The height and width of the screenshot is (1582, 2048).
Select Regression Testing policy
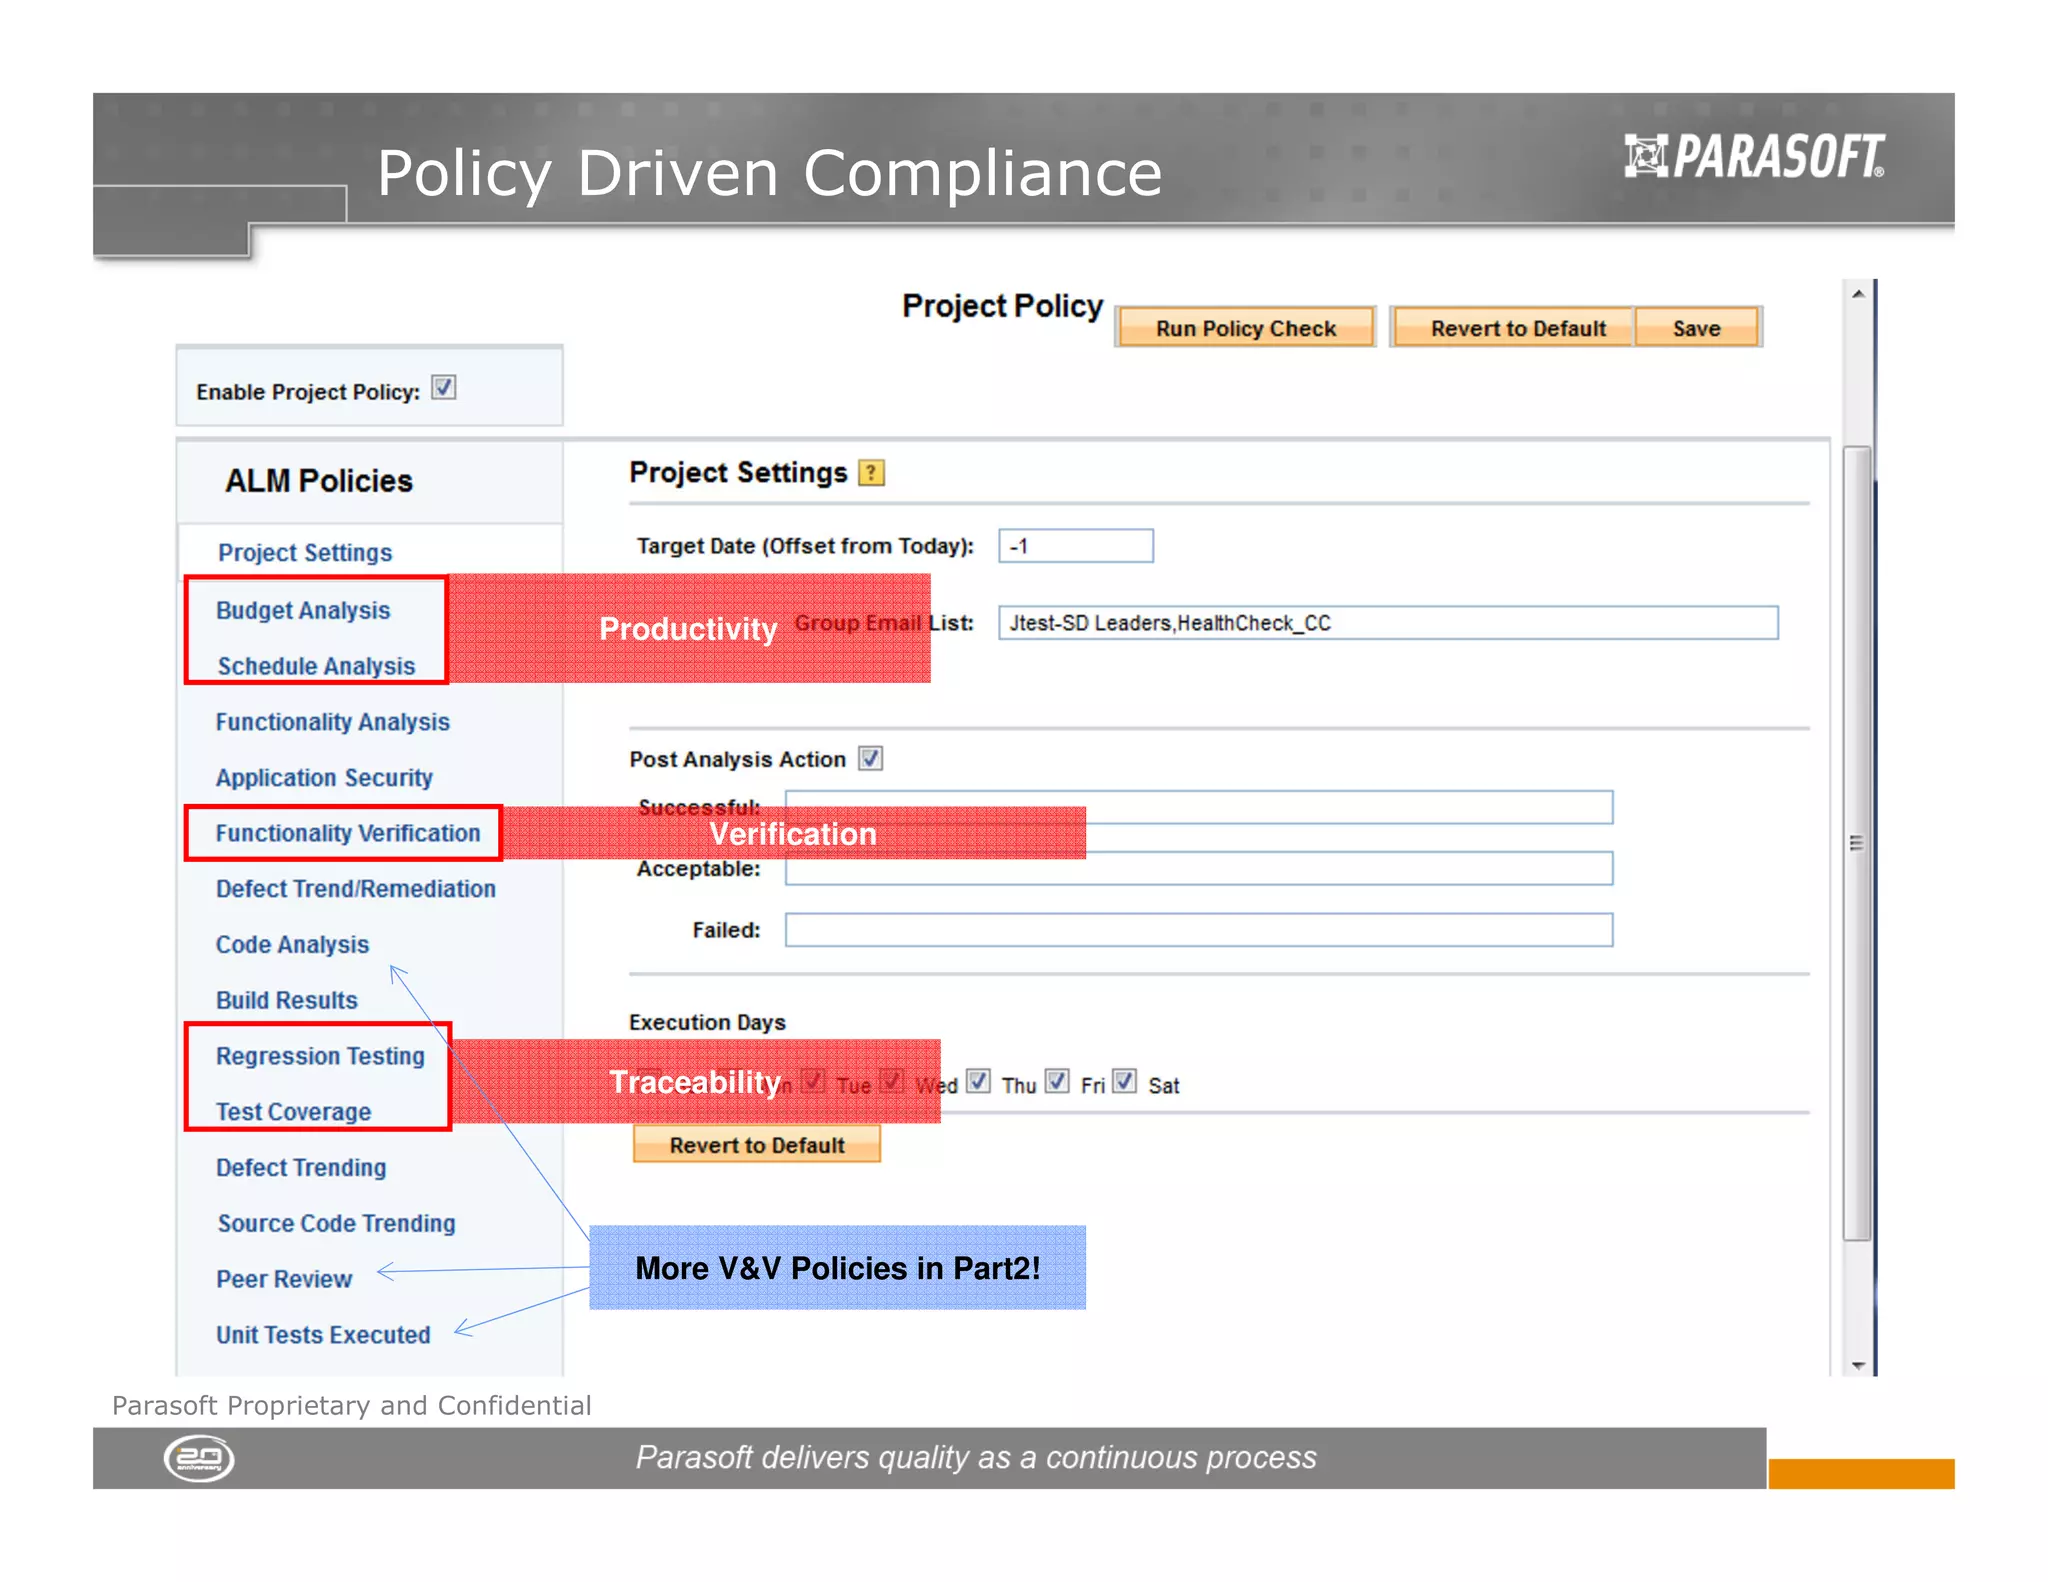click(320, 1056)
